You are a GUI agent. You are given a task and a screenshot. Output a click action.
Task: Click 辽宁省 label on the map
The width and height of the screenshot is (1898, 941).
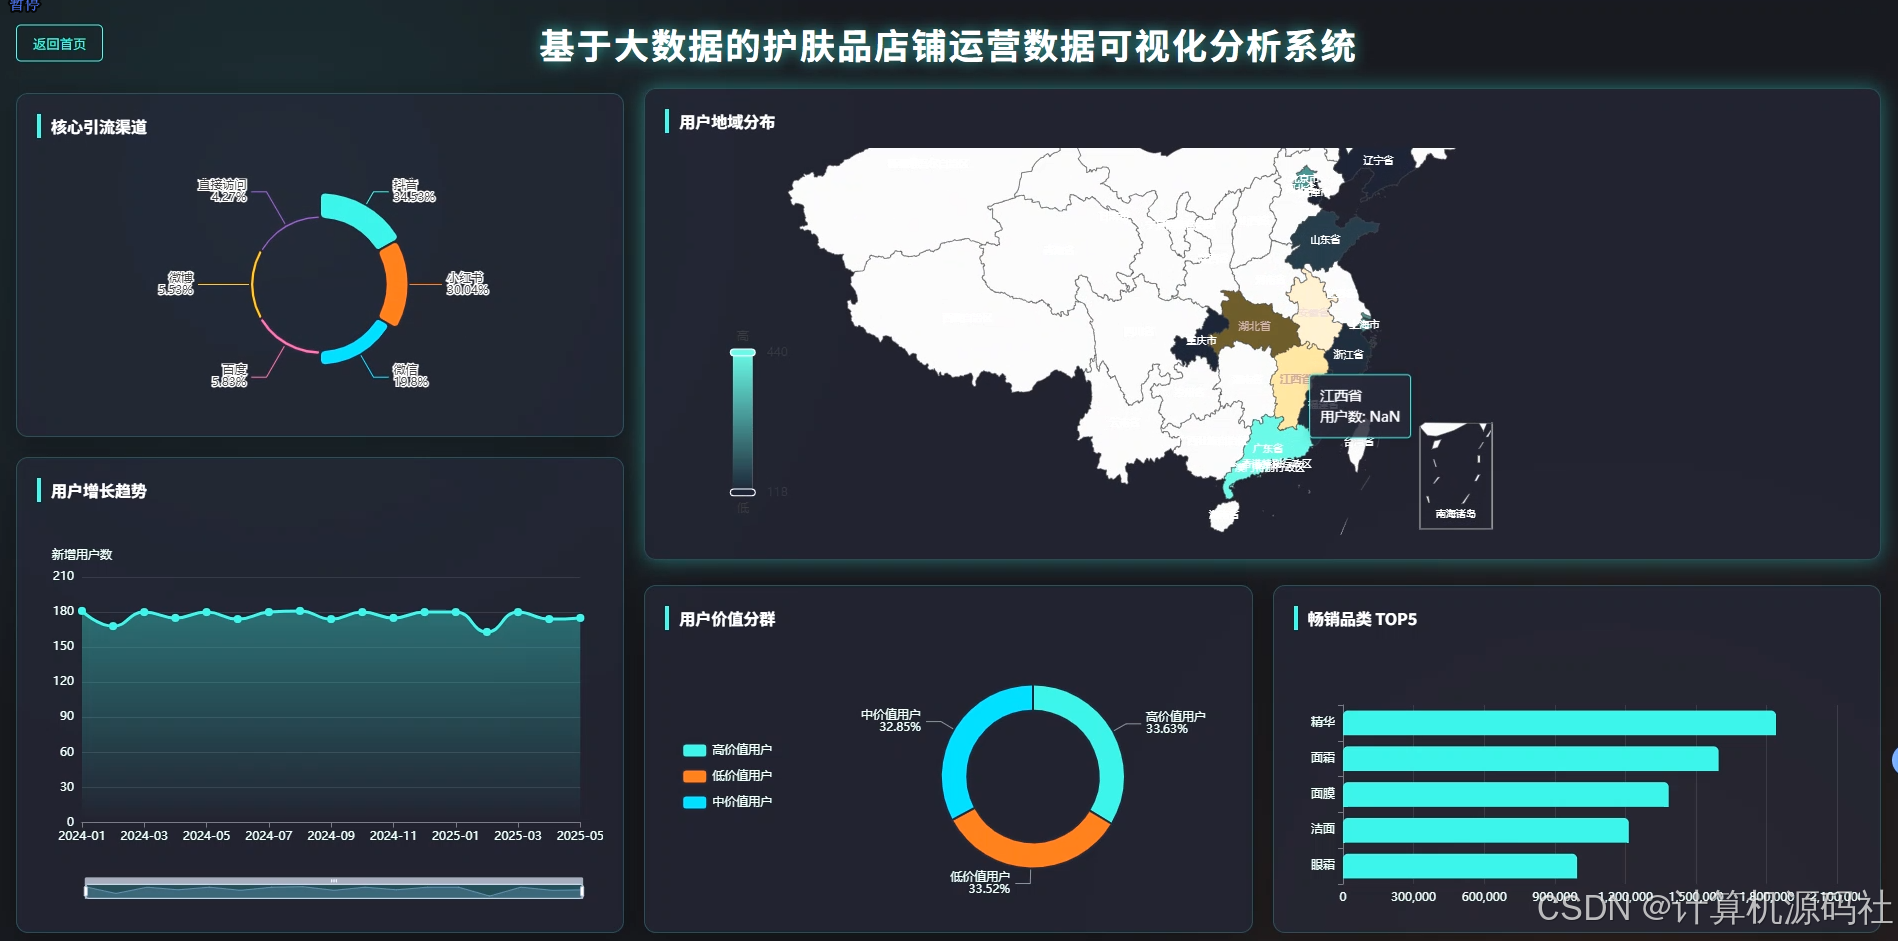pos(1378,160)
